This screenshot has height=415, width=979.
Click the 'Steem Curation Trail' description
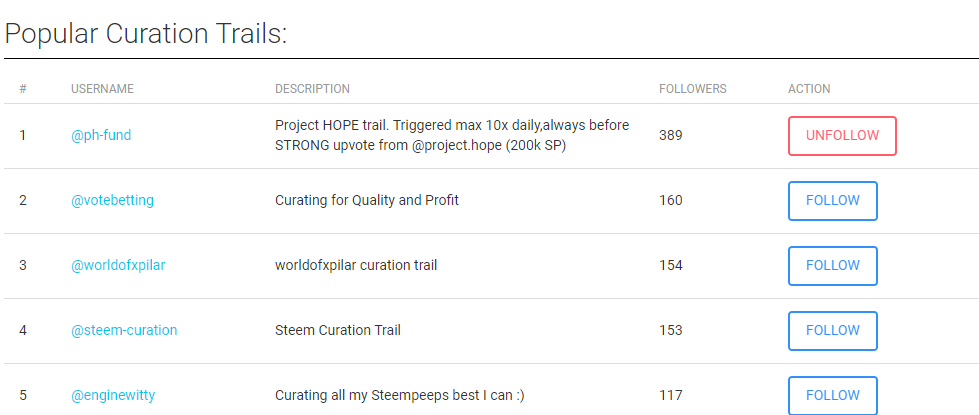tap(337, 331)
